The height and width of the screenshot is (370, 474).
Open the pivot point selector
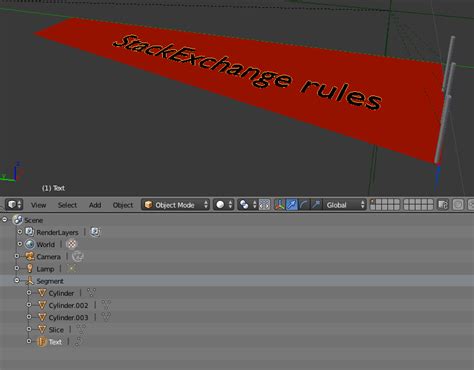(x=248, y=205)
